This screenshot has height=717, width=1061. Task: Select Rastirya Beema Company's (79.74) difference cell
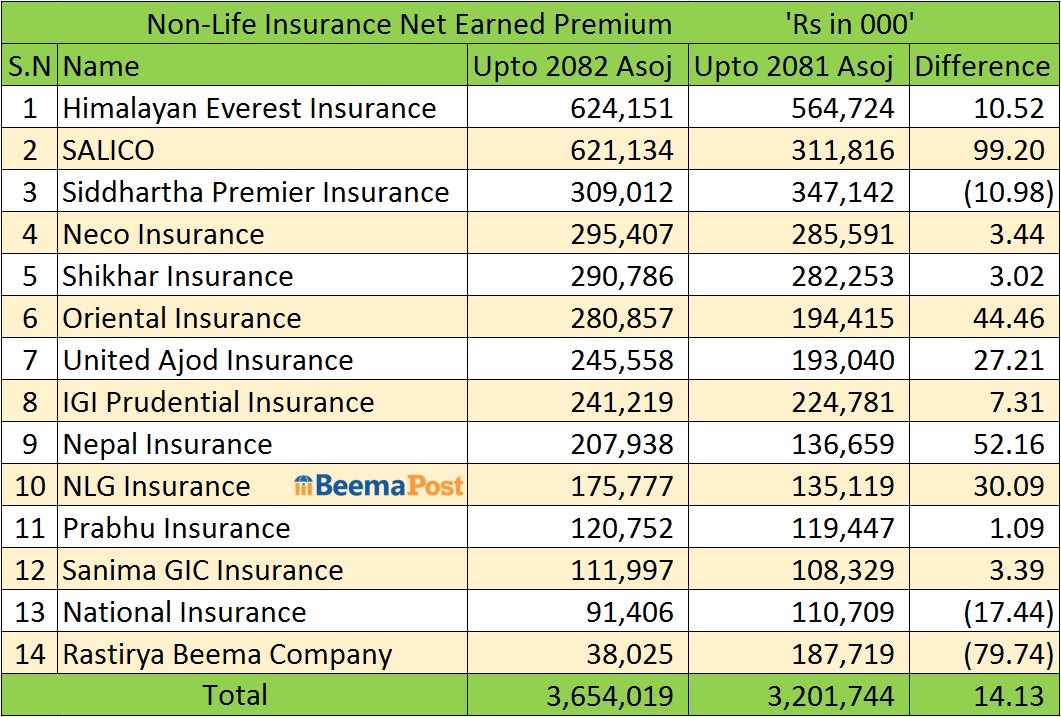(x=1008, y=654)
